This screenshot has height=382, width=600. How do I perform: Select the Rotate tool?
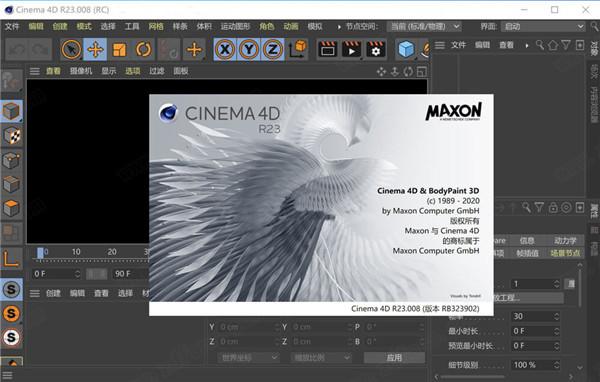(x=143, y=49)
